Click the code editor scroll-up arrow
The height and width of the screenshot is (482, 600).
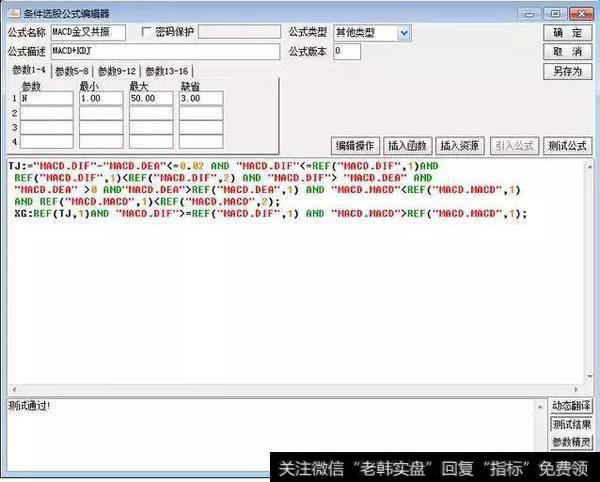[589, 166]
